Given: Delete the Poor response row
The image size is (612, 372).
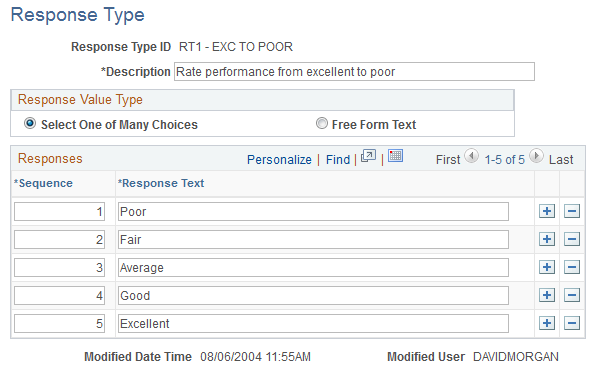Looking at the screenshot, I should click(x=572, y=211).
